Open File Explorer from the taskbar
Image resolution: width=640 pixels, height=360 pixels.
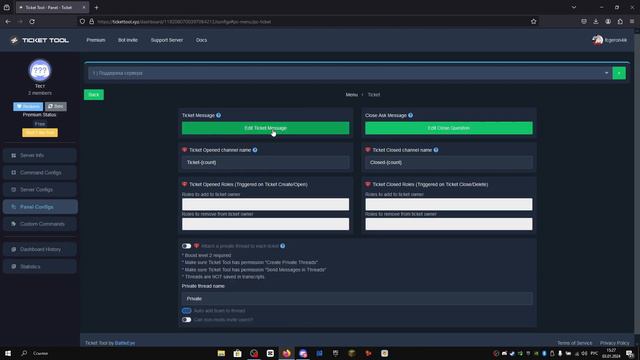pos(221,353)
